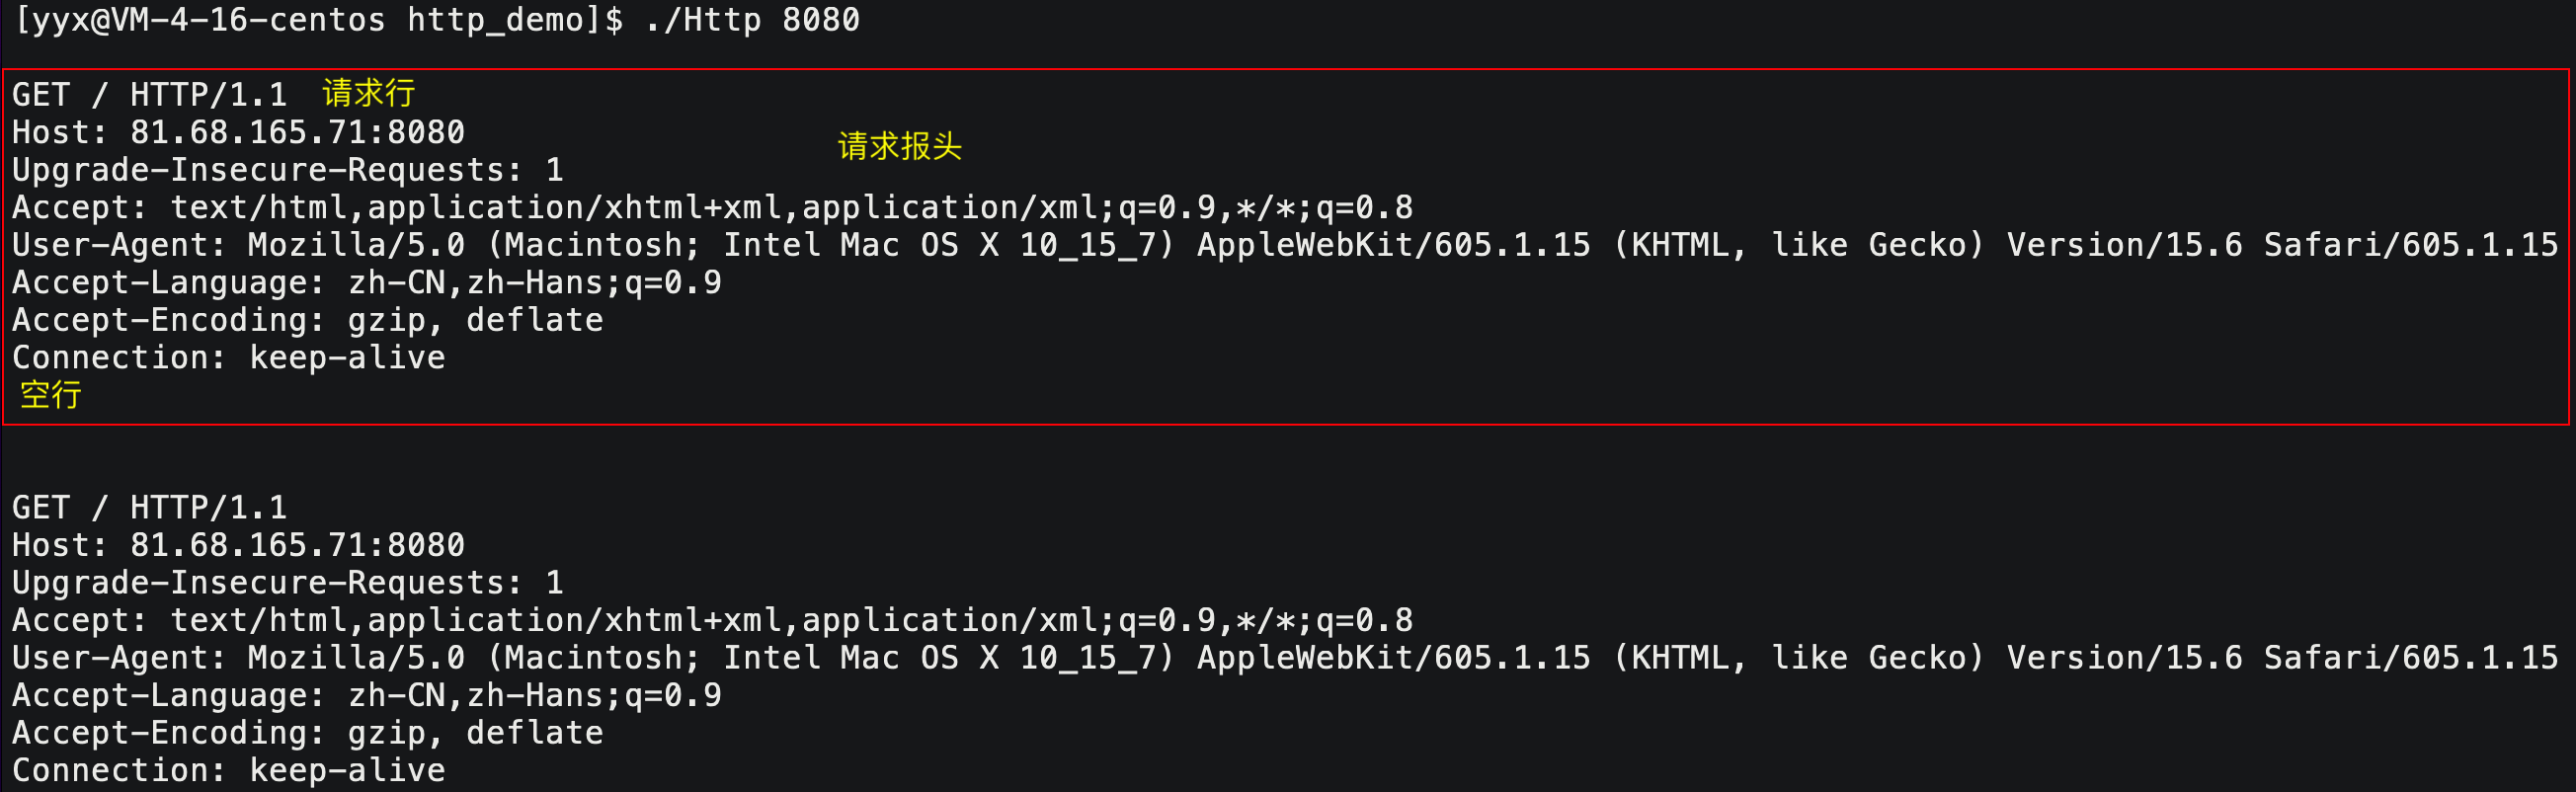Click the ./Http 8080 command text
This screenshot has height=792, width=2576.
point(752,20)
